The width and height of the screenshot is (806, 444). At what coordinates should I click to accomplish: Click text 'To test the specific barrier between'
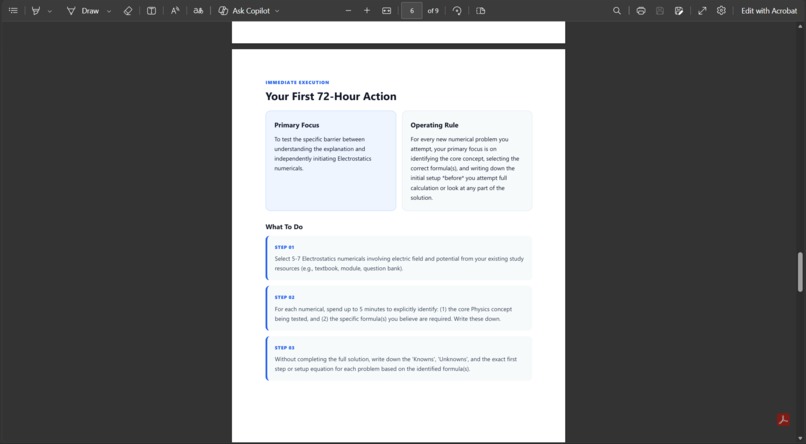319,139
